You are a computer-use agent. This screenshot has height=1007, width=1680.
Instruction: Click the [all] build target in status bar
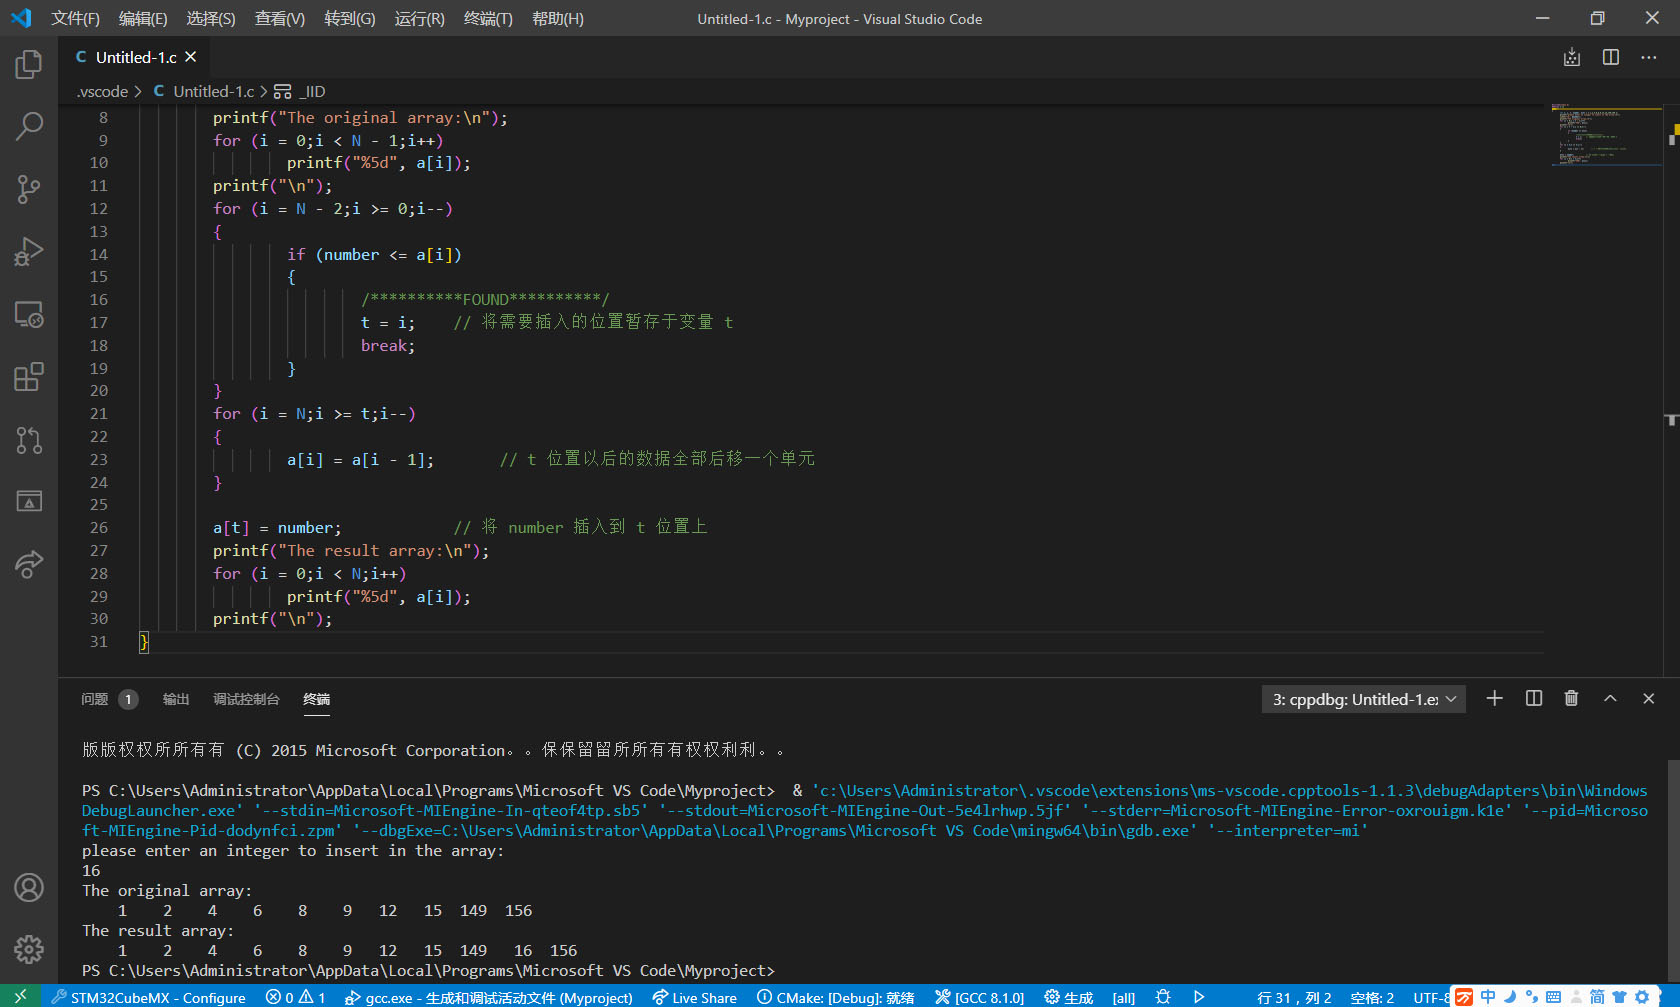point(1124,997)
